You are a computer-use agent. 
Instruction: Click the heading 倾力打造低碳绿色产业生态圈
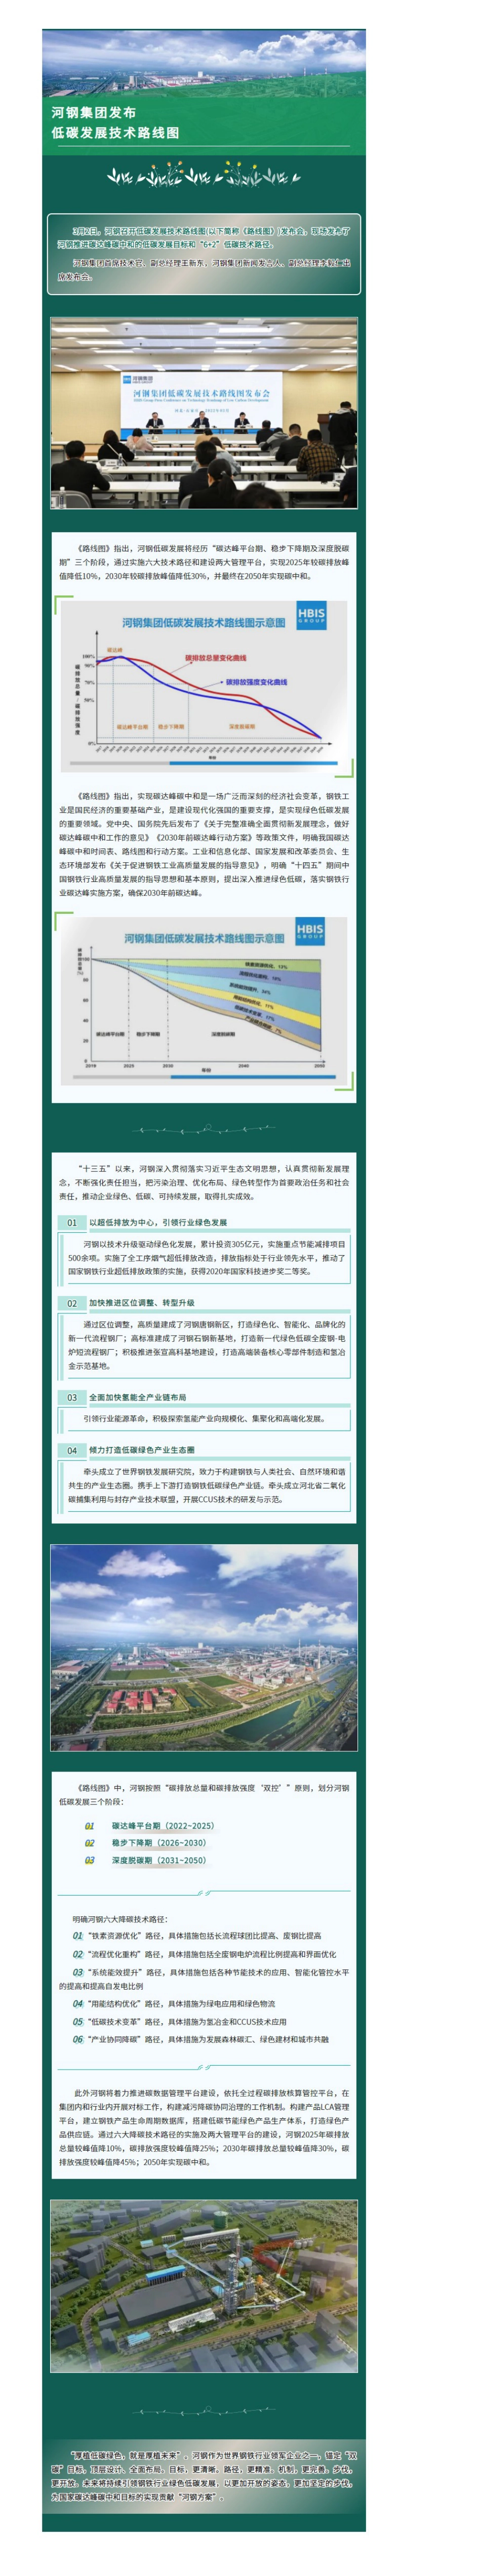142,1450
